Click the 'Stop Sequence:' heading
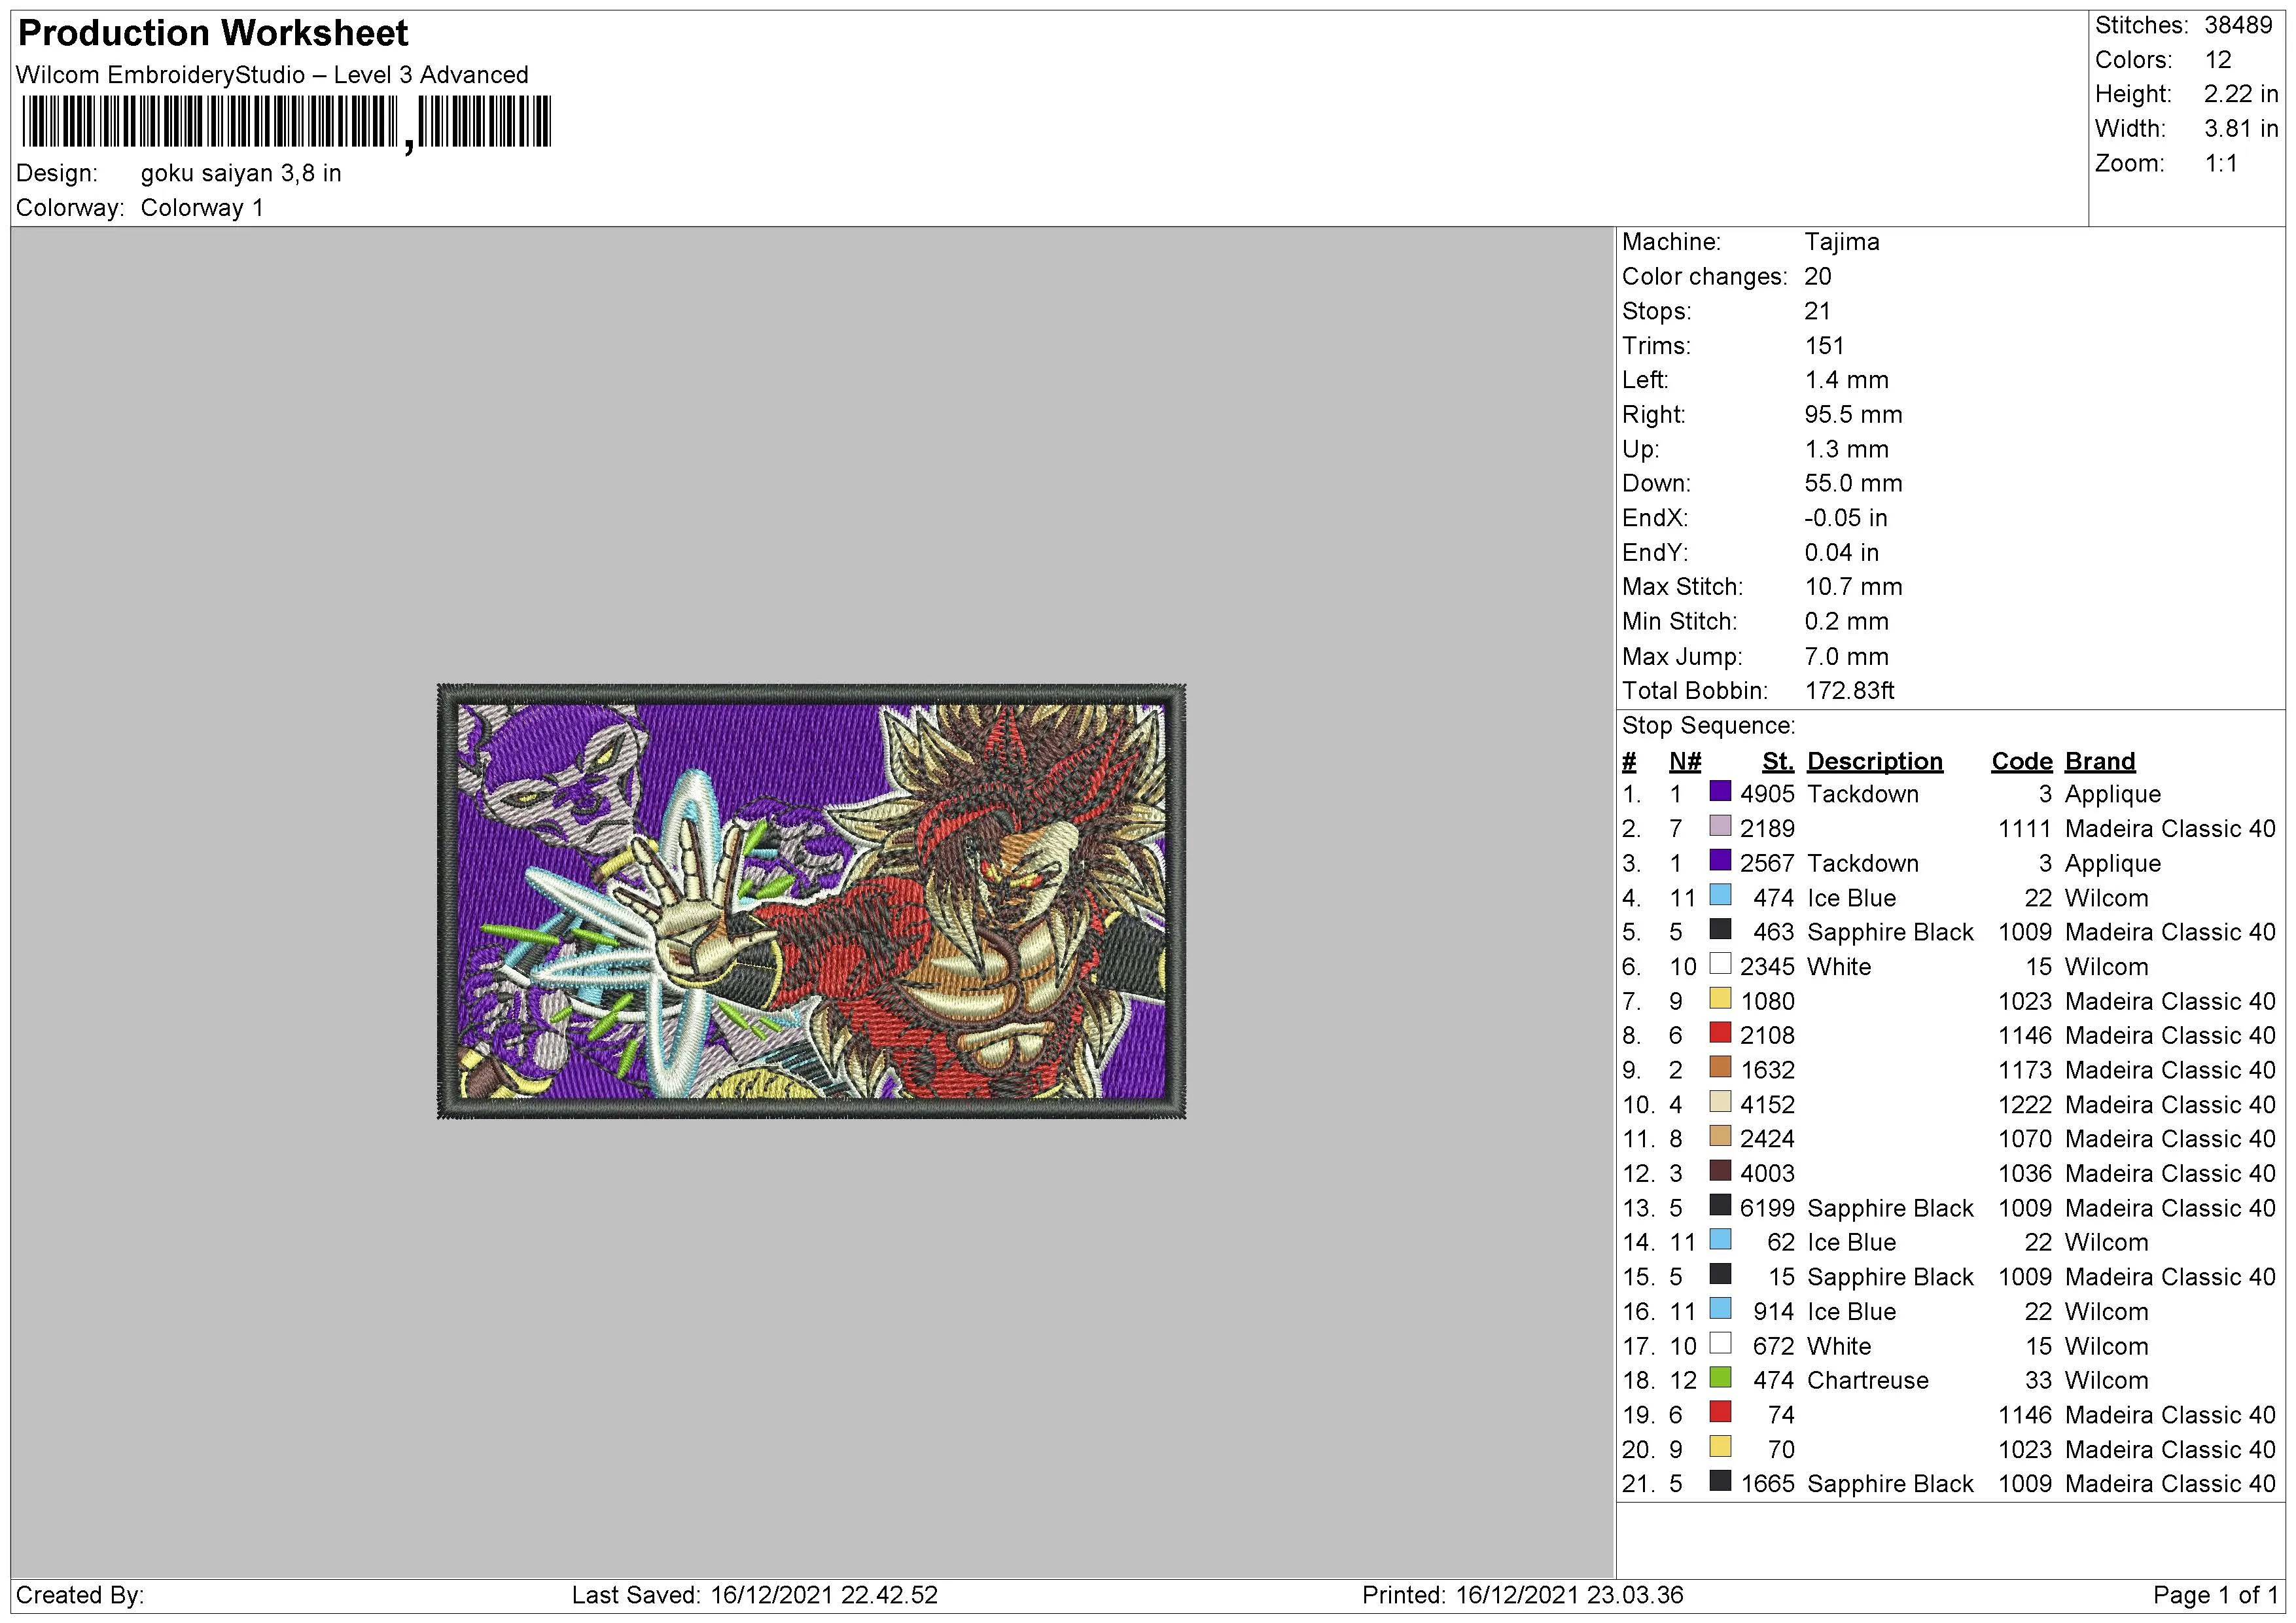This screenshot has height=1623, width=2296. coord(1708,726)
